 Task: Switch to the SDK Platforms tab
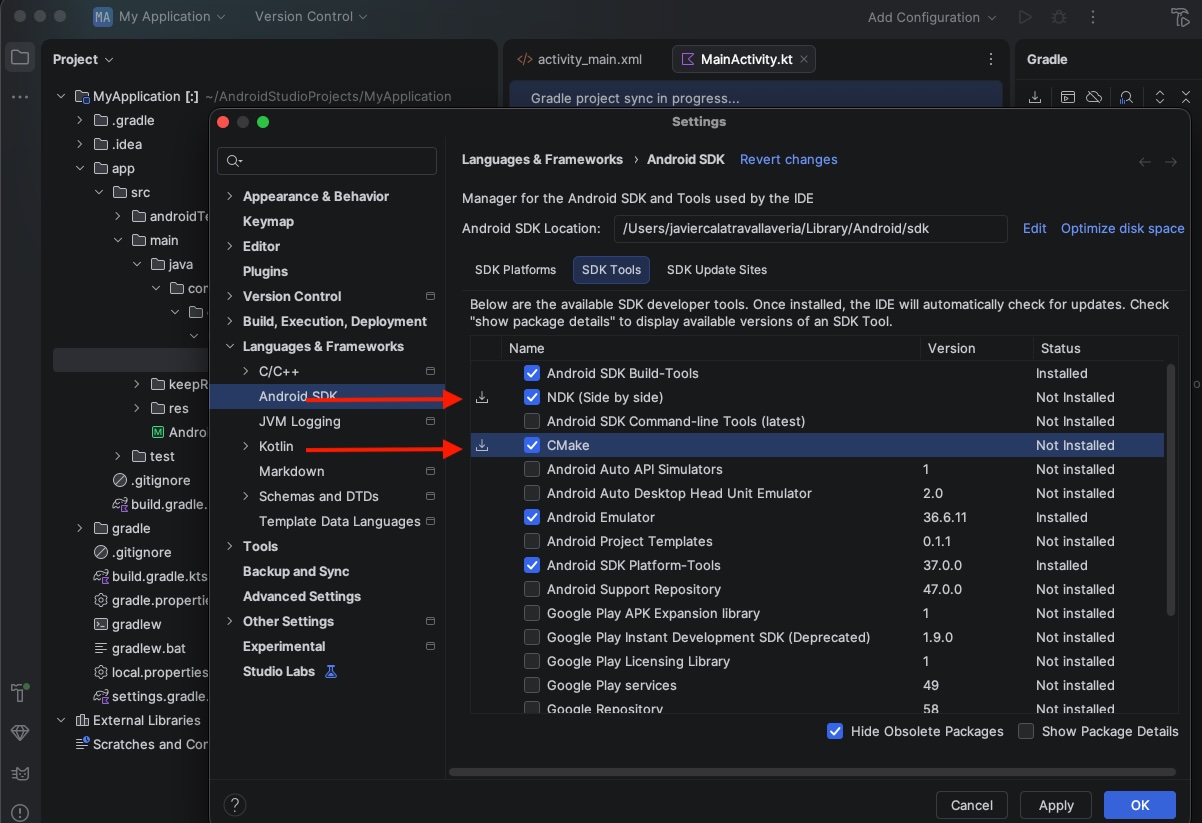pos(515,269)
